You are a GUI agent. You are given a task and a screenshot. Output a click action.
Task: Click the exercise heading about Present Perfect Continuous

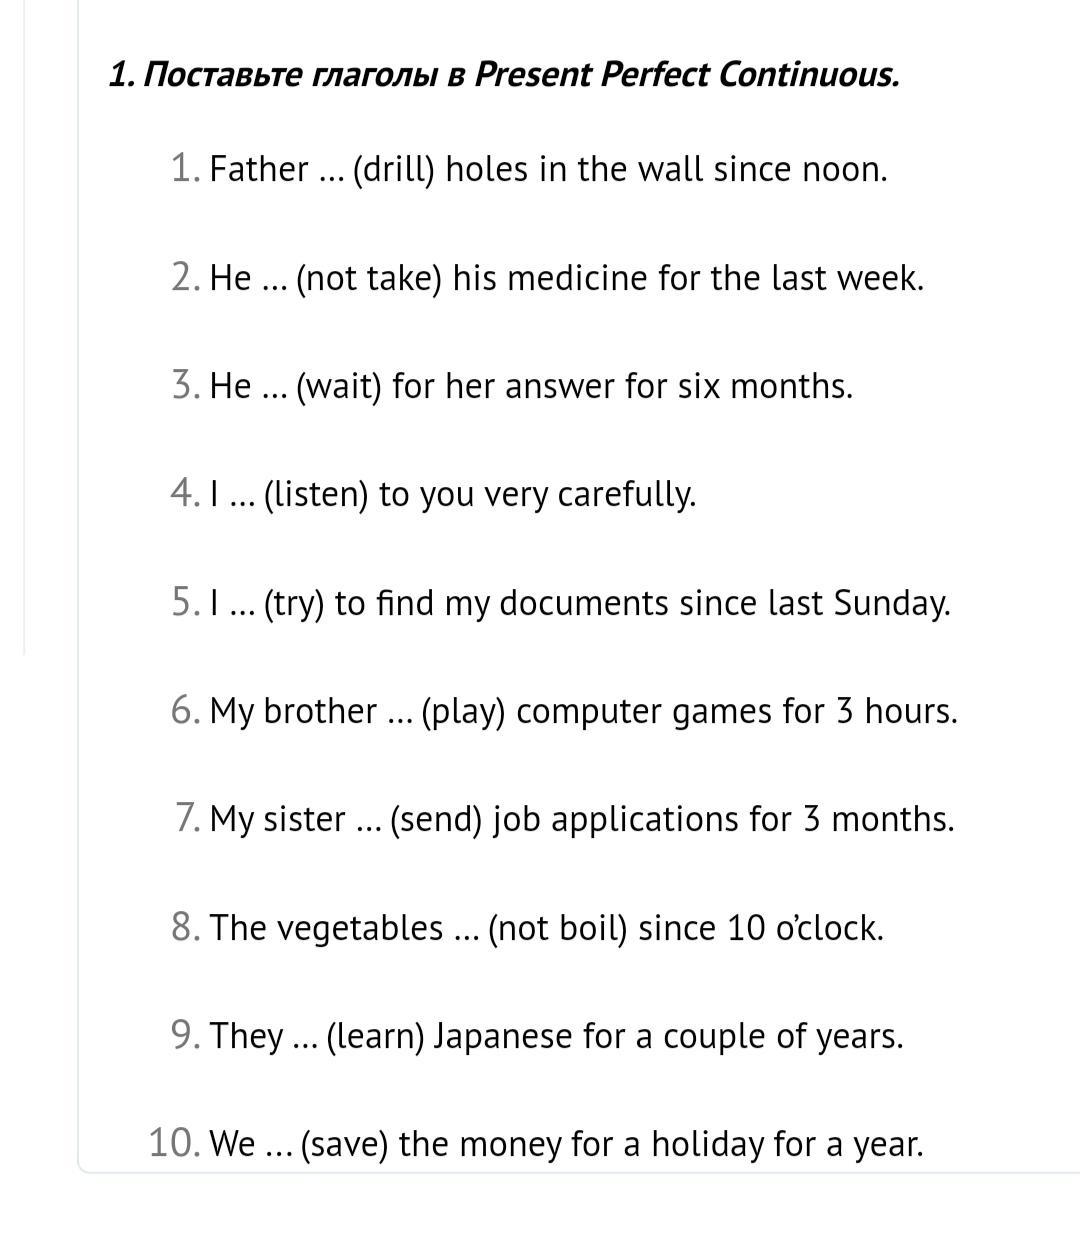point(504,75)
